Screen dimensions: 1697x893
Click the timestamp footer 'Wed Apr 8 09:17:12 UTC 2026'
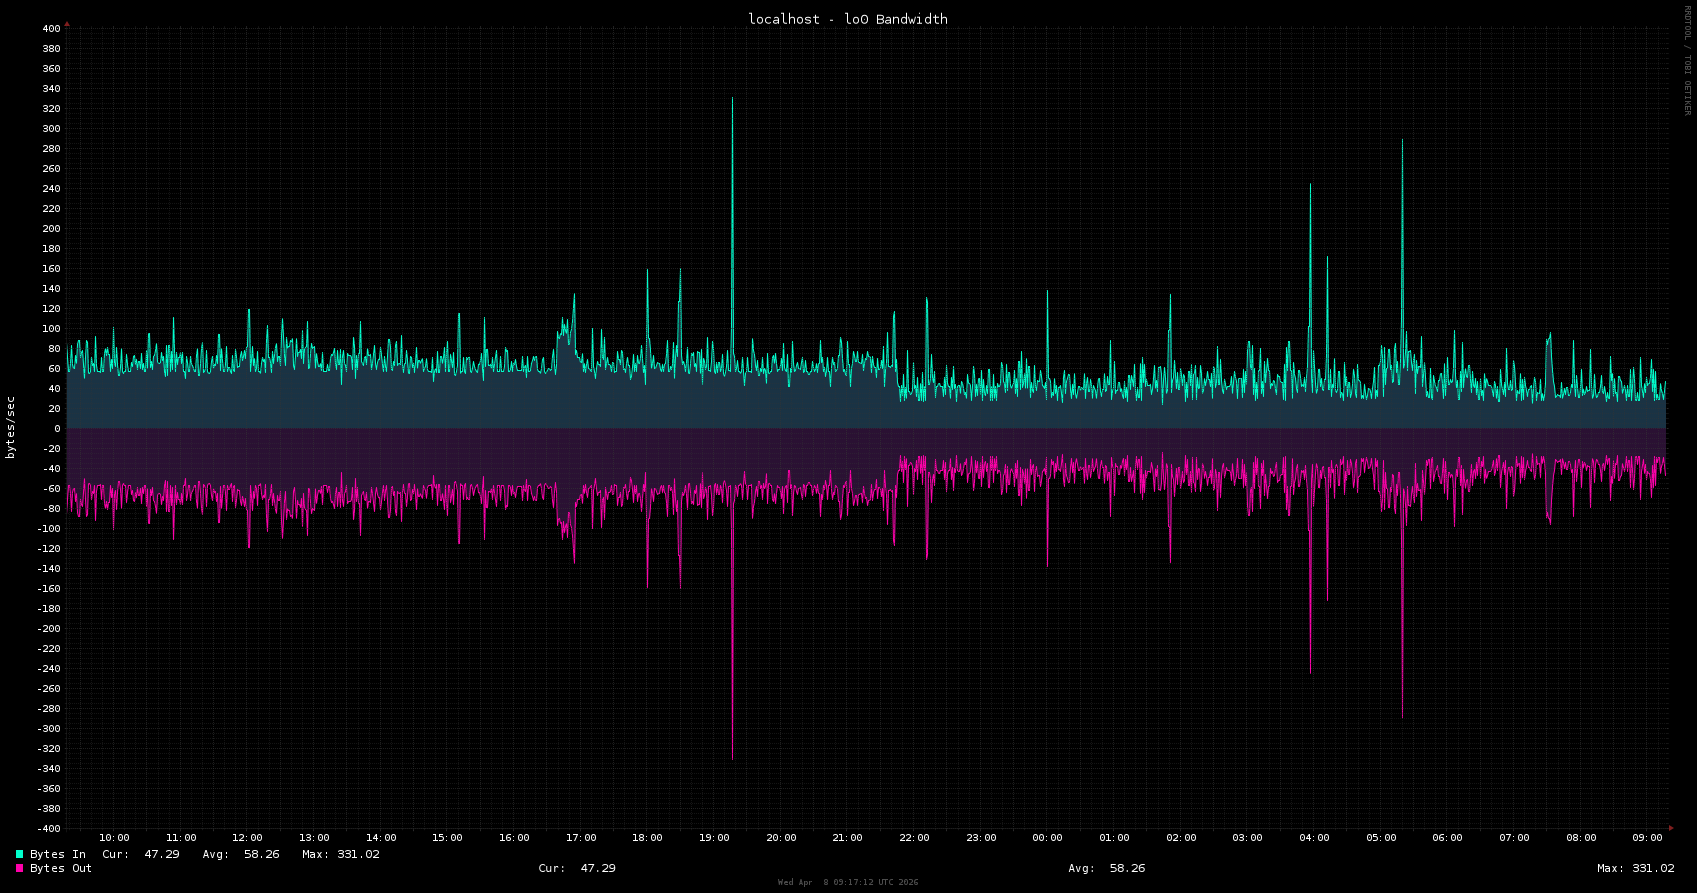click(847, 882)
